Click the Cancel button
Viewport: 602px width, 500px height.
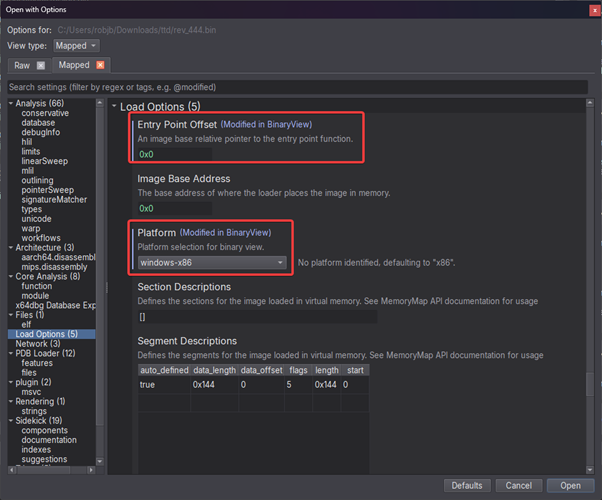[519, 485]
